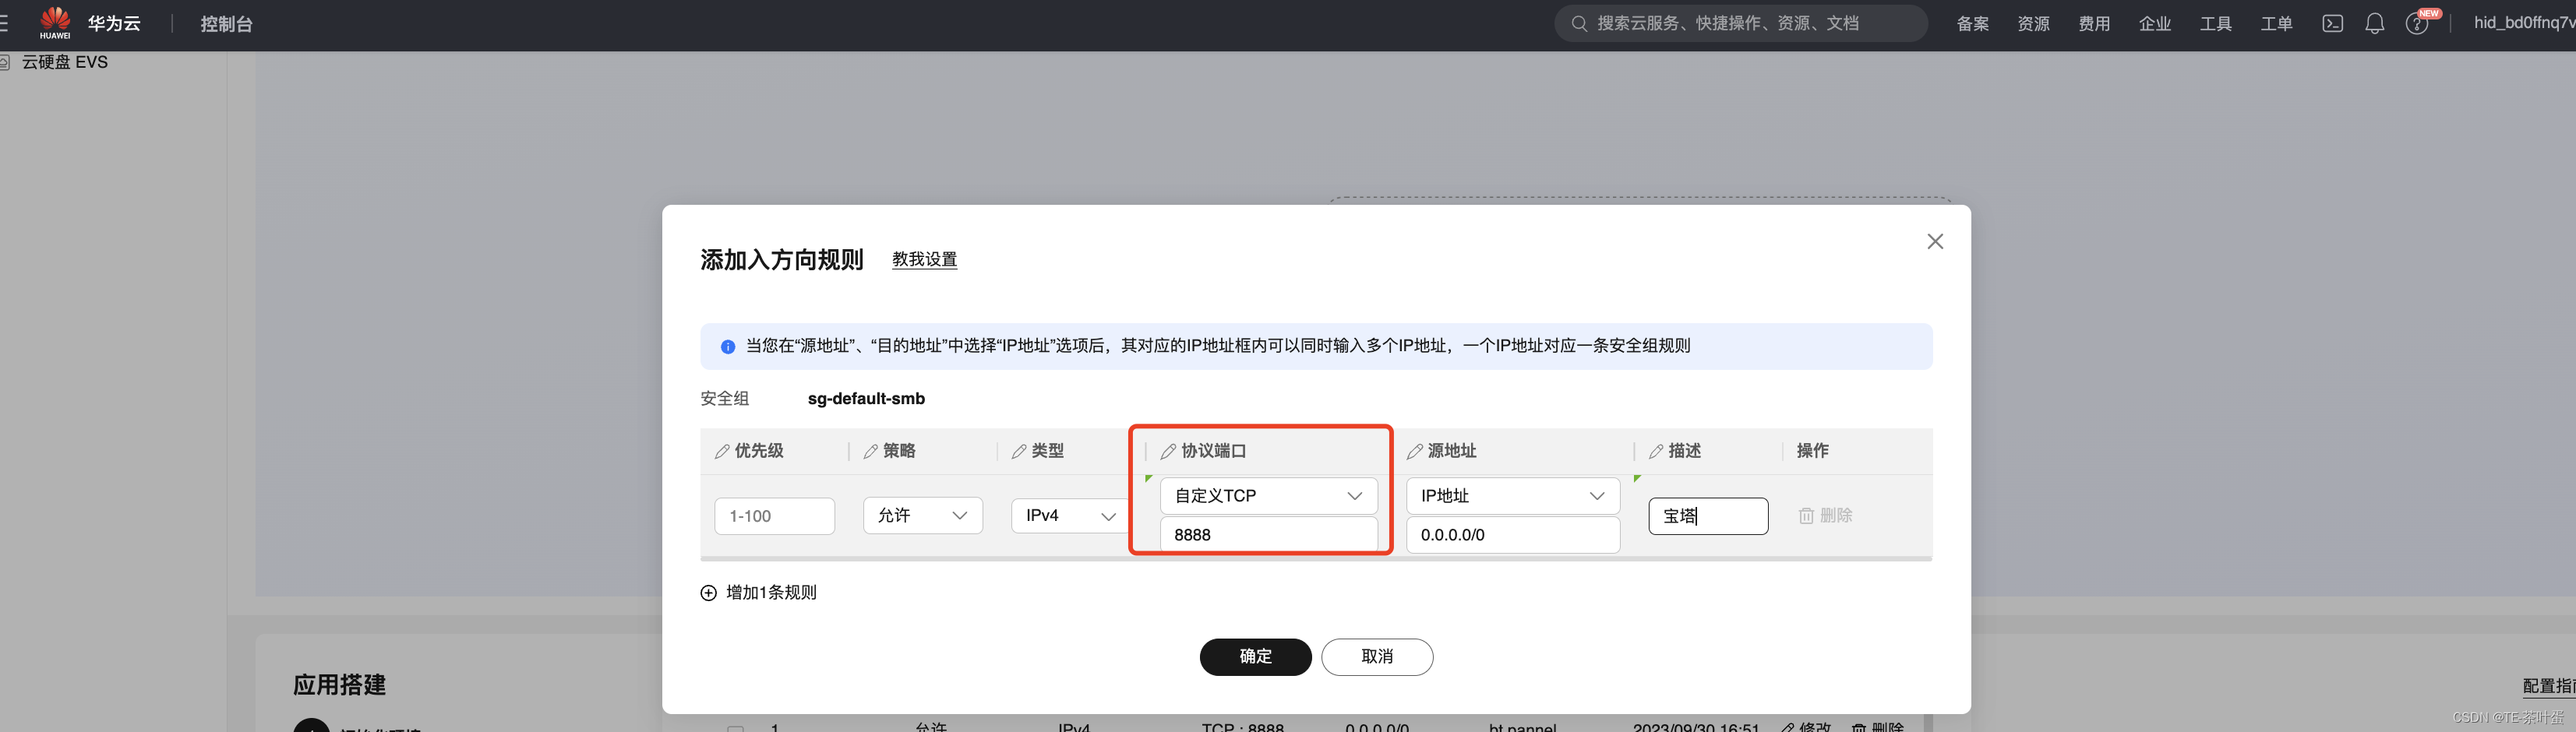
Task: Open the 控制台 console link
Action: 226,24
